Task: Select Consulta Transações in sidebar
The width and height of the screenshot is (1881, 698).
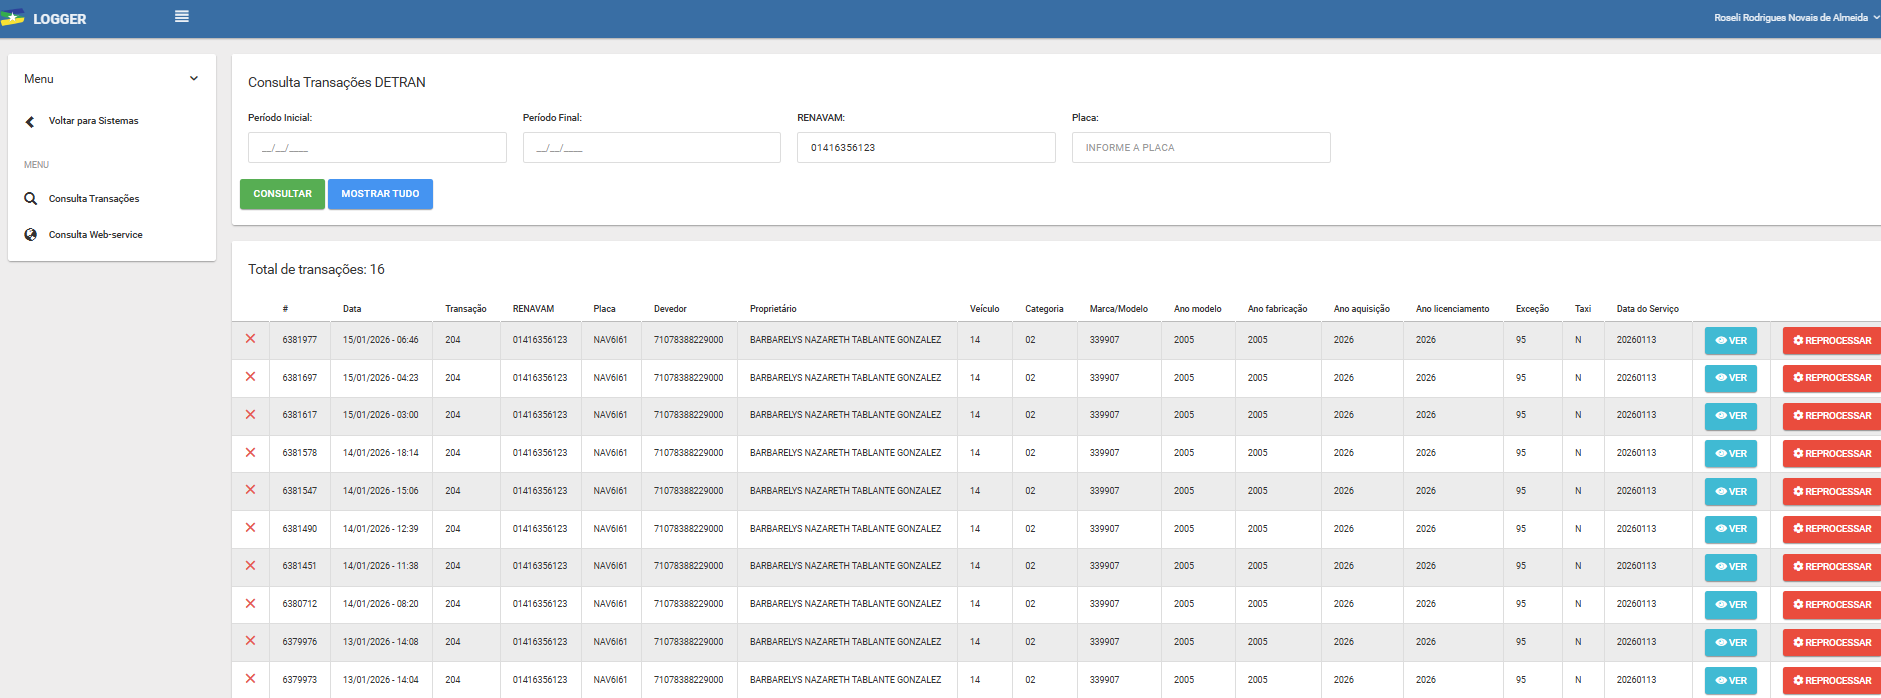Action: [94, 199]
